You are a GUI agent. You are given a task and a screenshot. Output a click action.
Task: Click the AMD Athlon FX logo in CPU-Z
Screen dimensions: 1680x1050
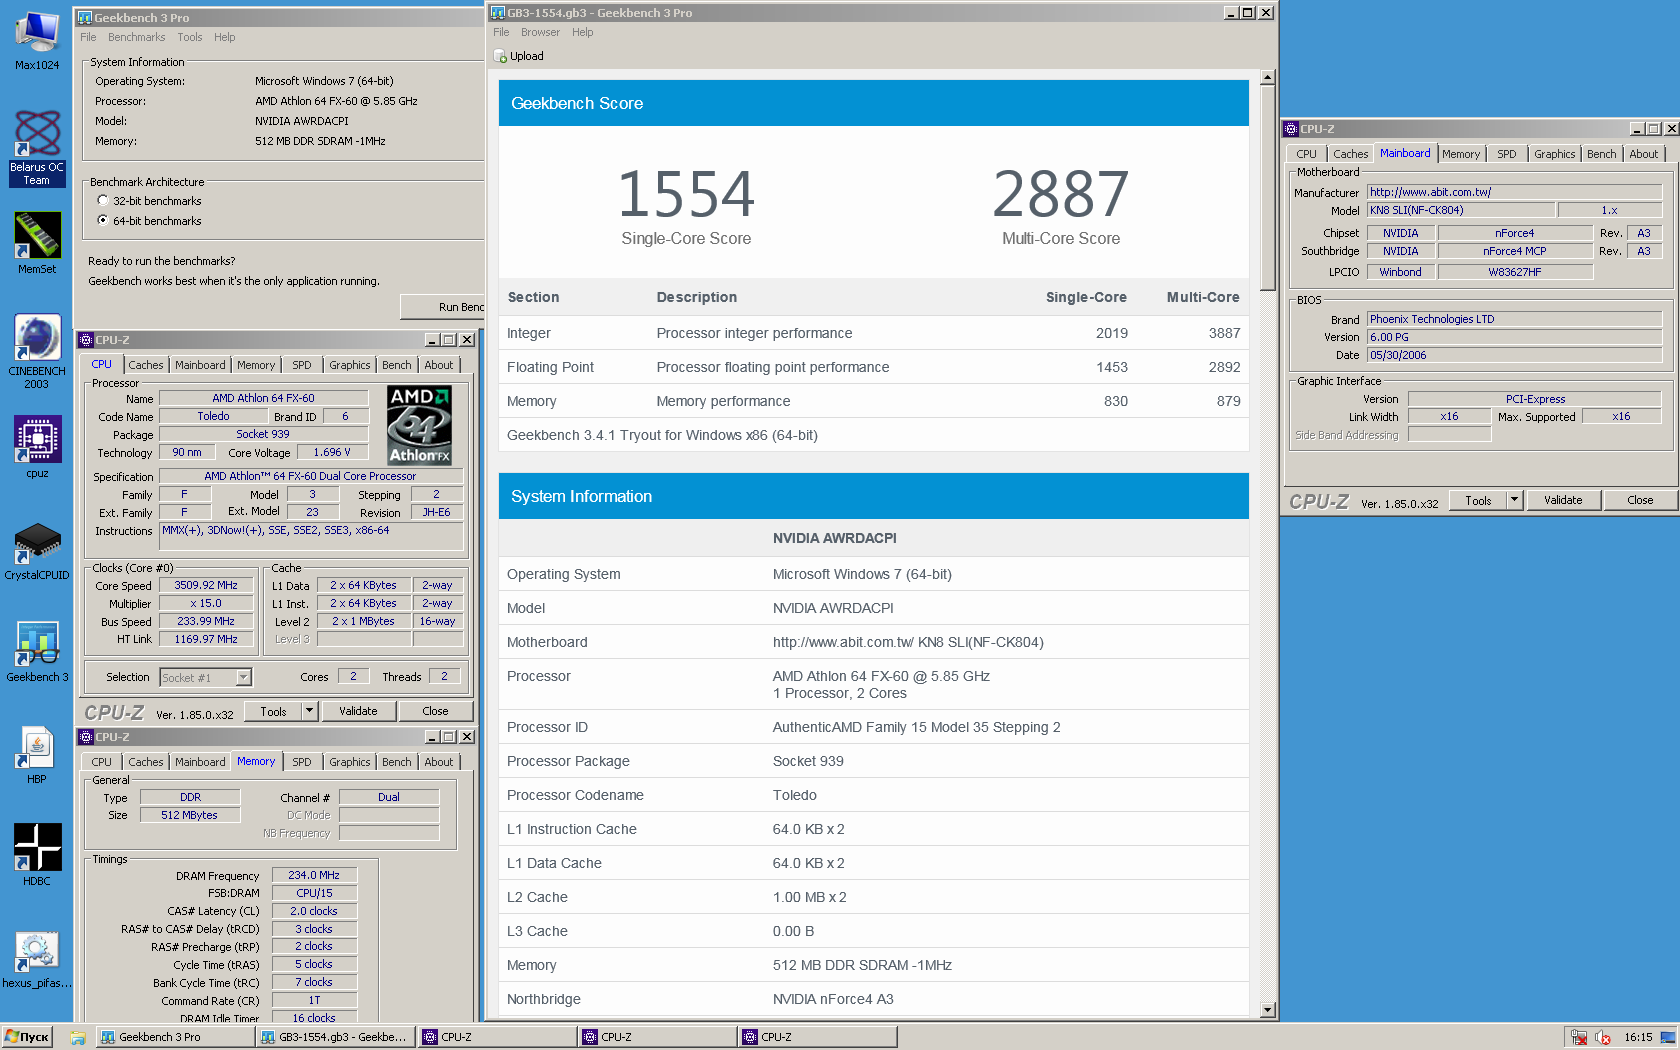click(x=419, y=425)
